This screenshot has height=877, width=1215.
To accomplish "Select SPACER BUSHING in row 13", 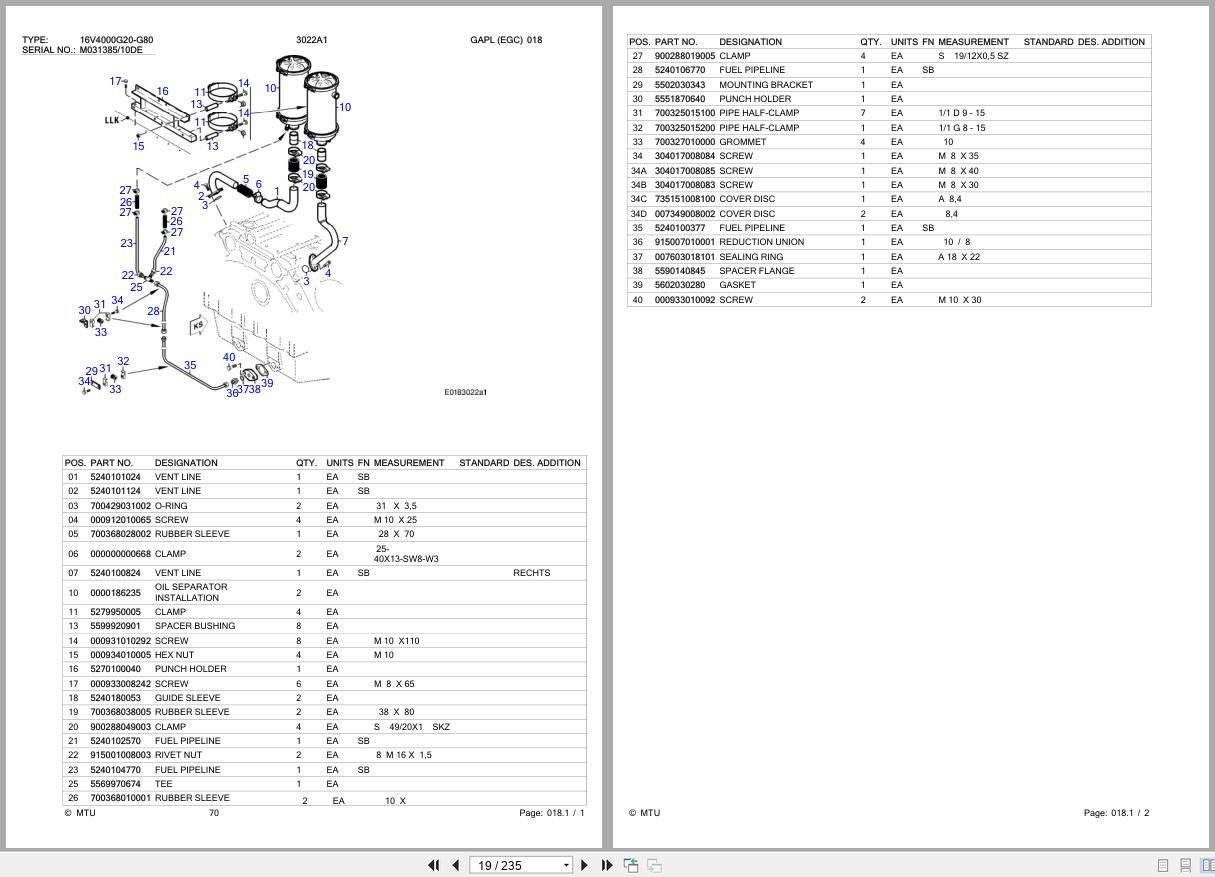I will [195, 626].
